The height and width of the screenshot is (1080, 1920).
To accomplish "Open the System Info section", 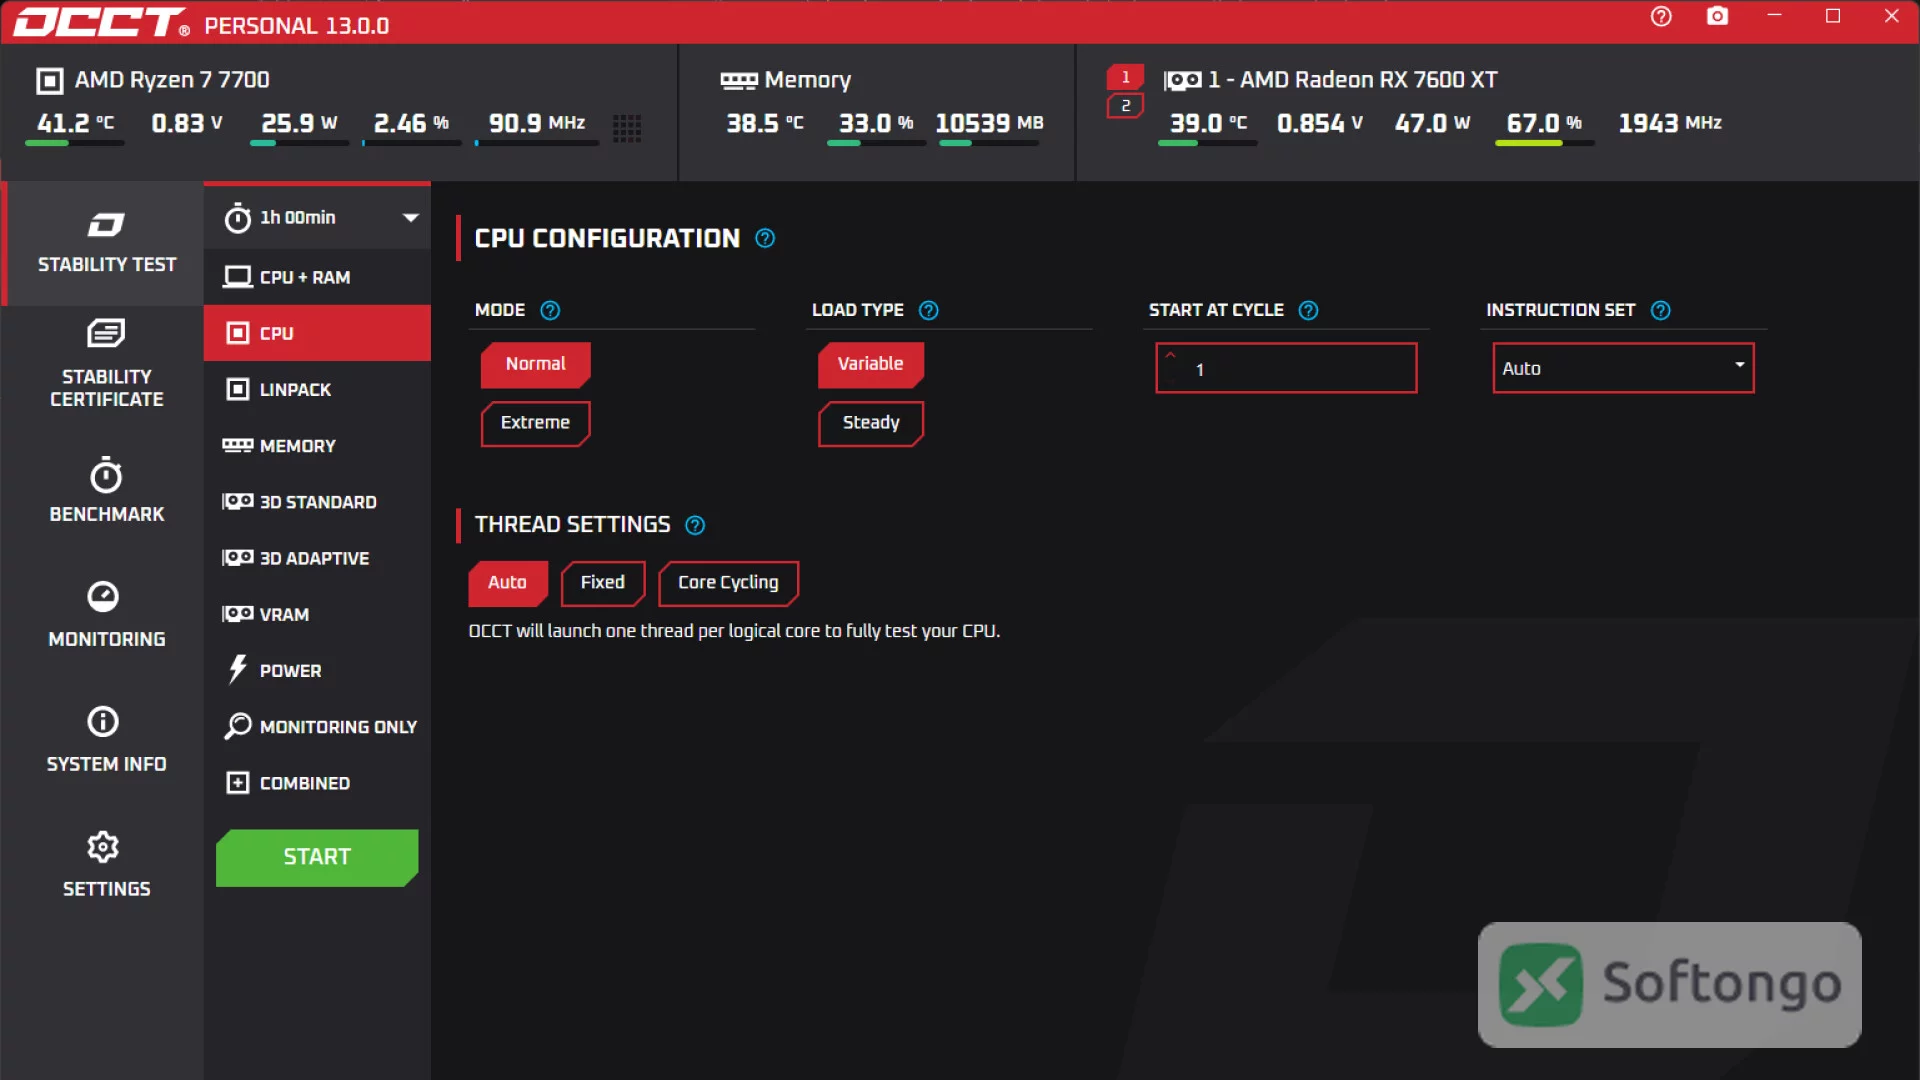I will [106, 740].
